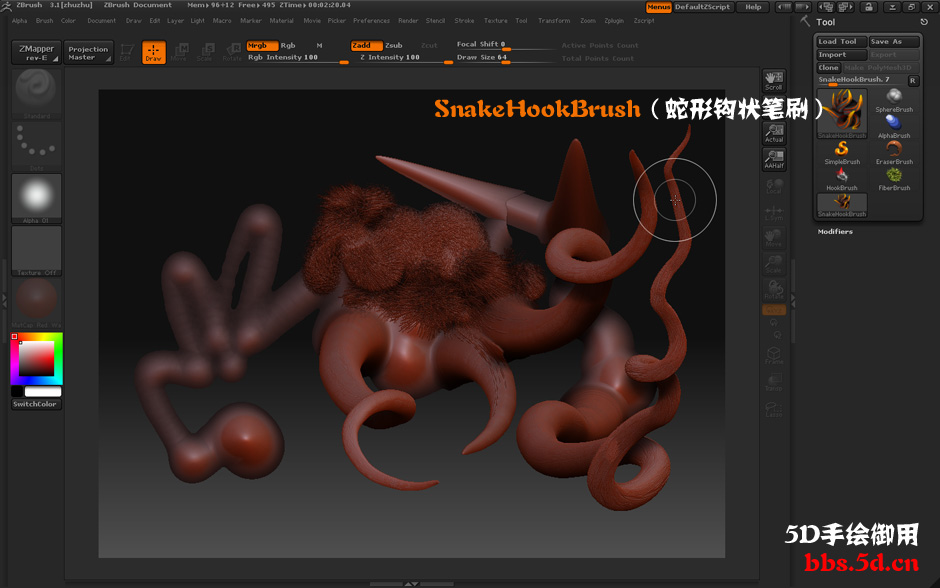Open the Alpha menu
Viewport: 940px width, 588px height.
pyautogui.click(x=20, y=20)
